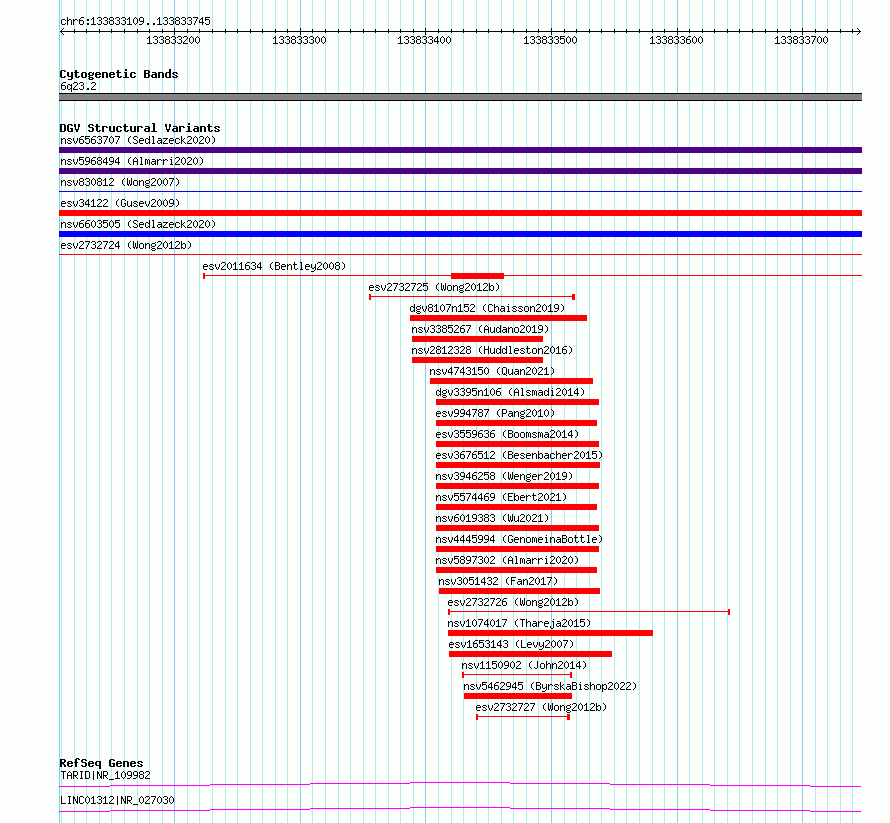Click the thick red bar under esv34122
This screenshot has width=890, height=823.
[460, 213]
